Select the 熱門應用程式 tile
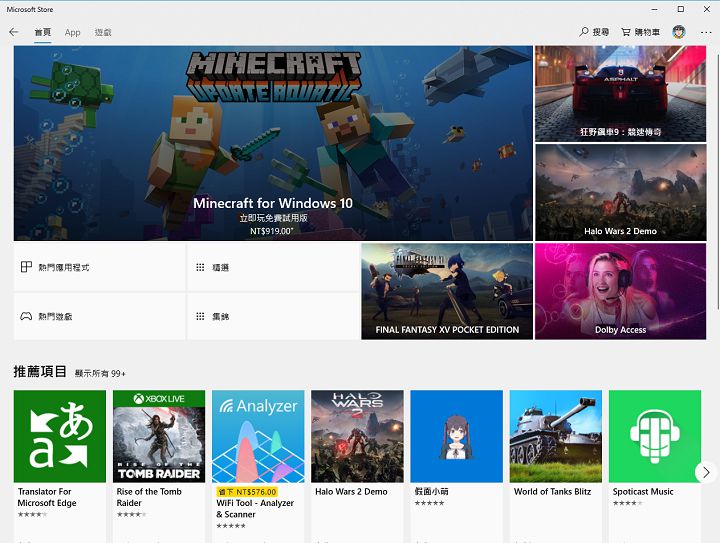Screen dimensions: 720x543 point(100,267)
